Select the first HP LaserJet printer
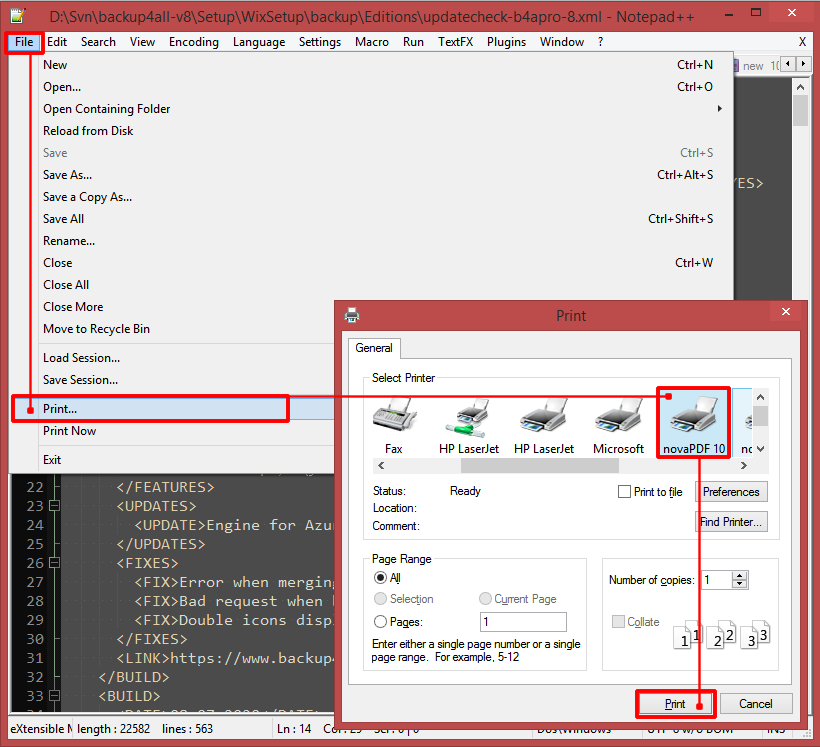Viewport: 820px width, 747px height. point(469,426)
